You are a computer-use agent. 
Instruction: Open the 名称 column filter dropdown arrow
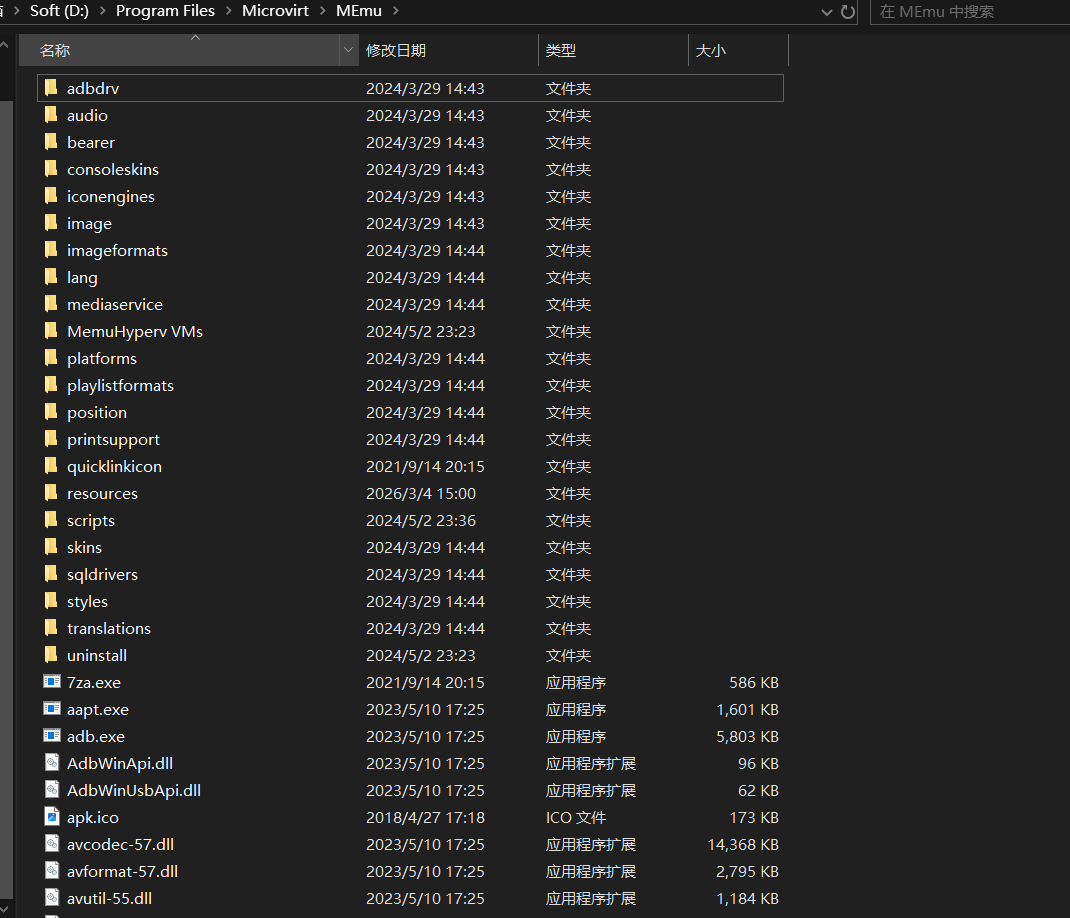click(348, 50)
